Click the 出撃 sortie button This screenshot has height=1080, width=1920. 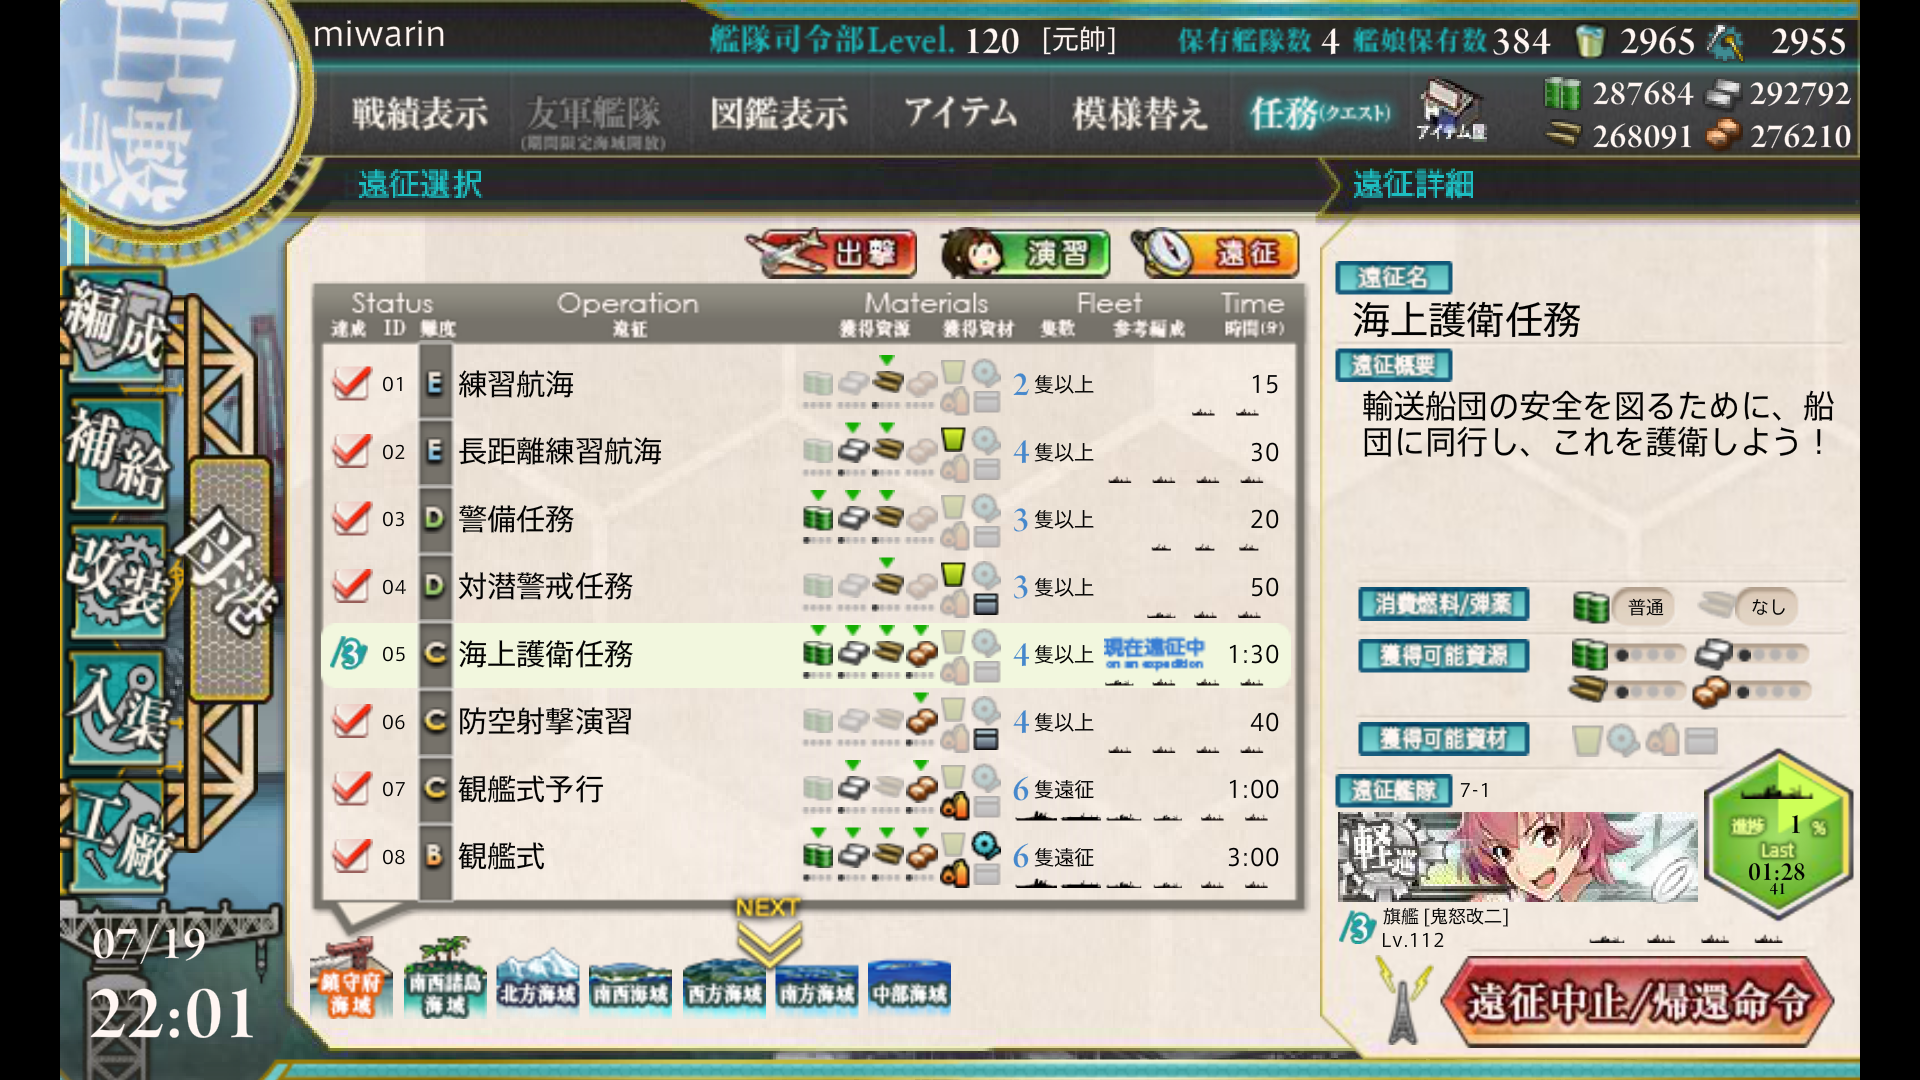[x=832, y=253]
